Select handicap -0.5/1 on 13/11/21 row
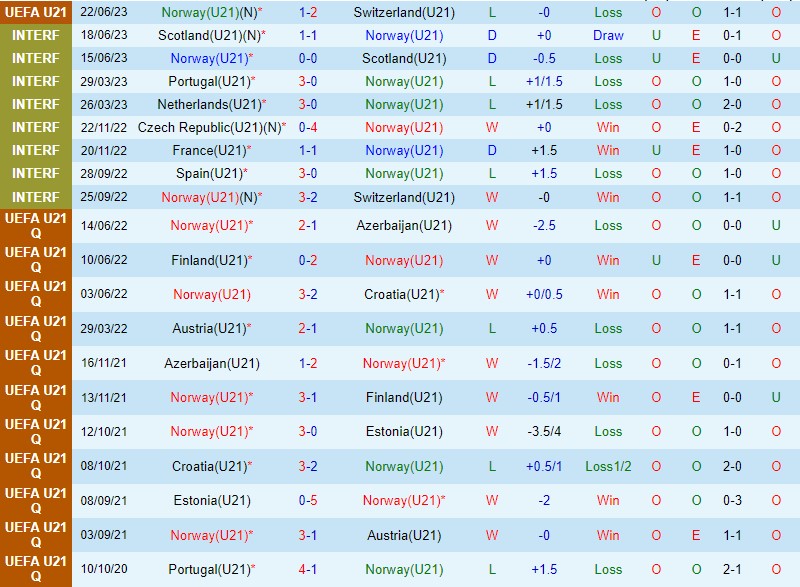Screen dimensions: 800x587 tap(544, 397)
